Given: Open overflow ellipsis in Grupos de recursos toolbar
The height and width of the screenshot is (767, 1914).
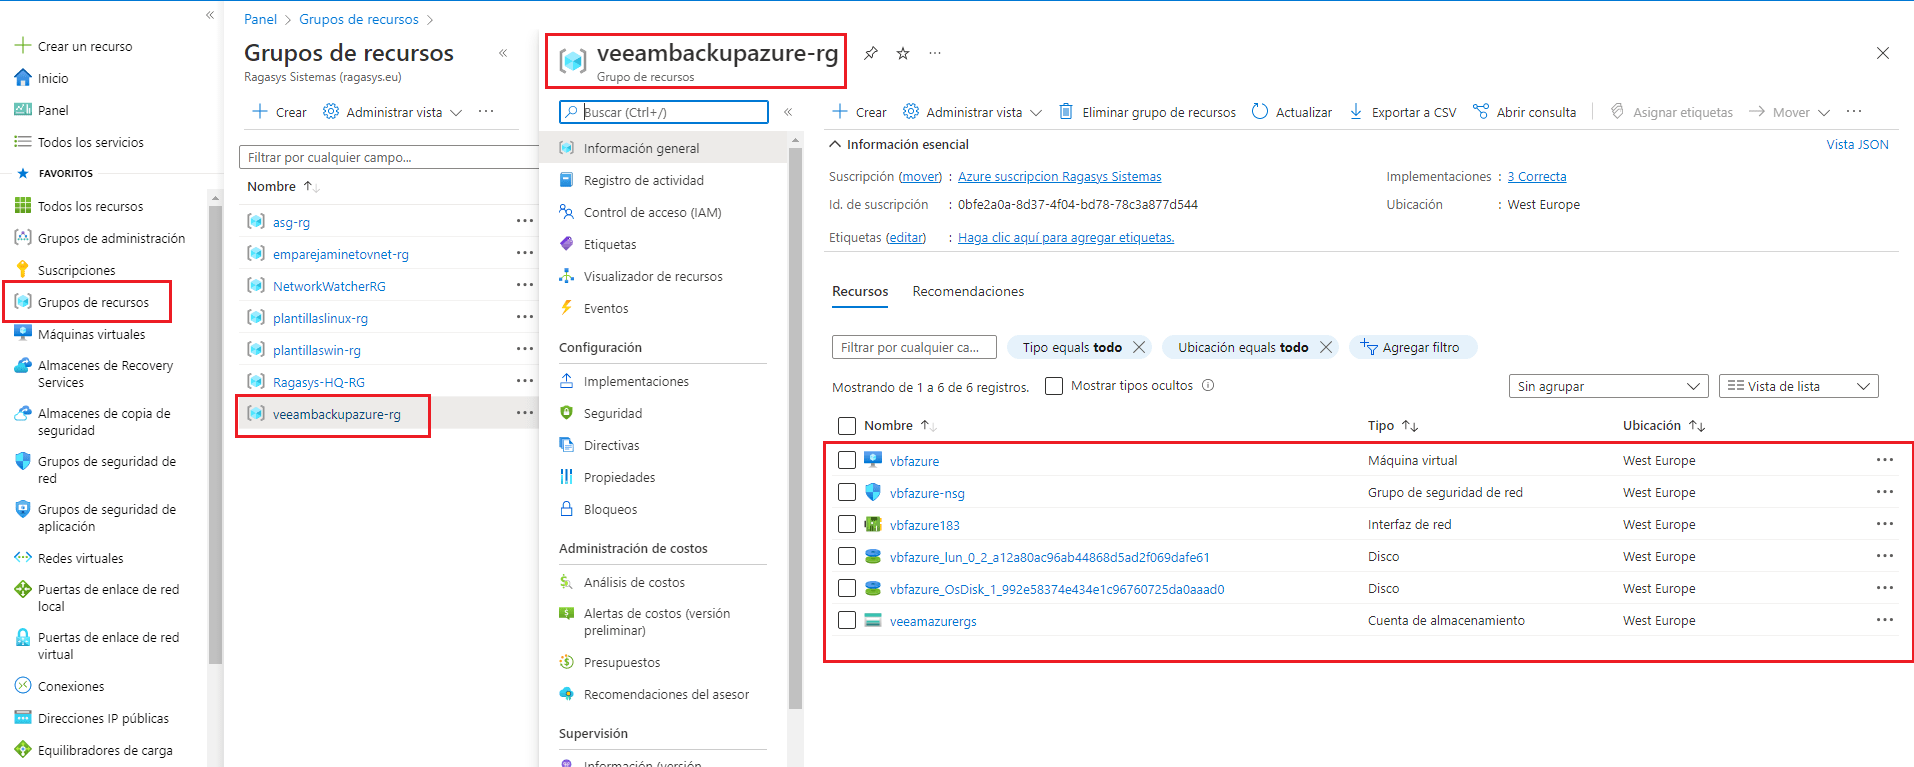Looking at the screenshot, I should point(486,112).
